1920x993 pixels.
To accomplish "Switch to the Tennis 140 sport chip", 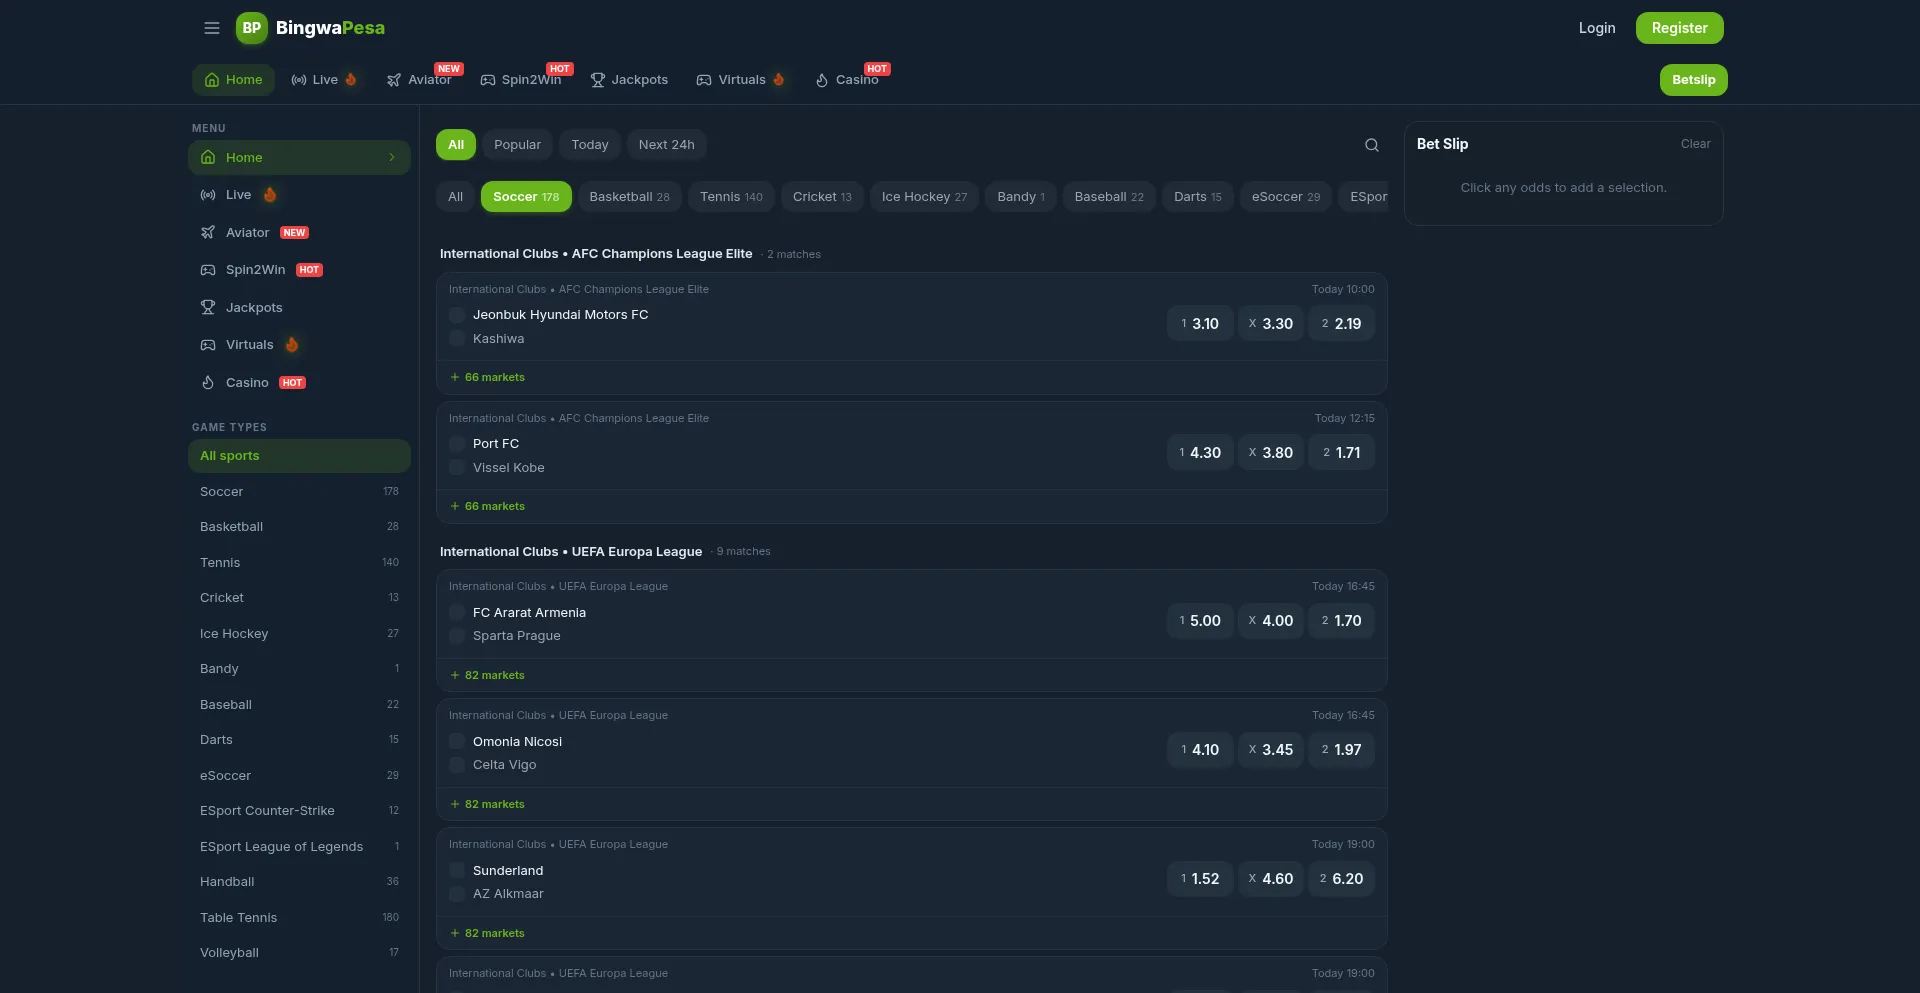I will [x=731, y=197].
